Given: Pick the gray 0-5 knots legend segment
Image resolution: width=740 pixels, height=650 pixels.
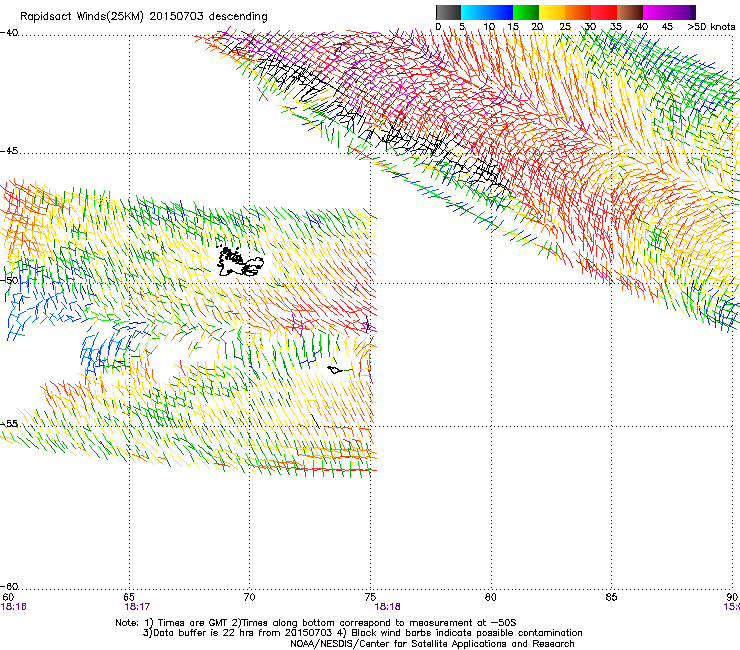Looking at the screenshot, I should coord(448,12).
